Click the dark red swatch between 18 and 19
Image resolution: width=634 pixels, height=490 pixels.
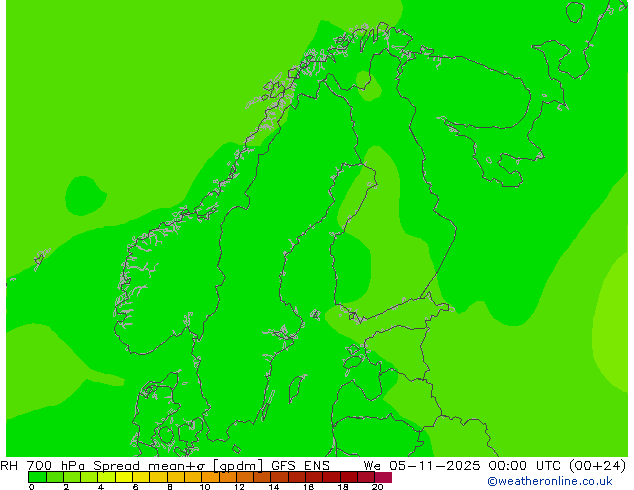349,477
